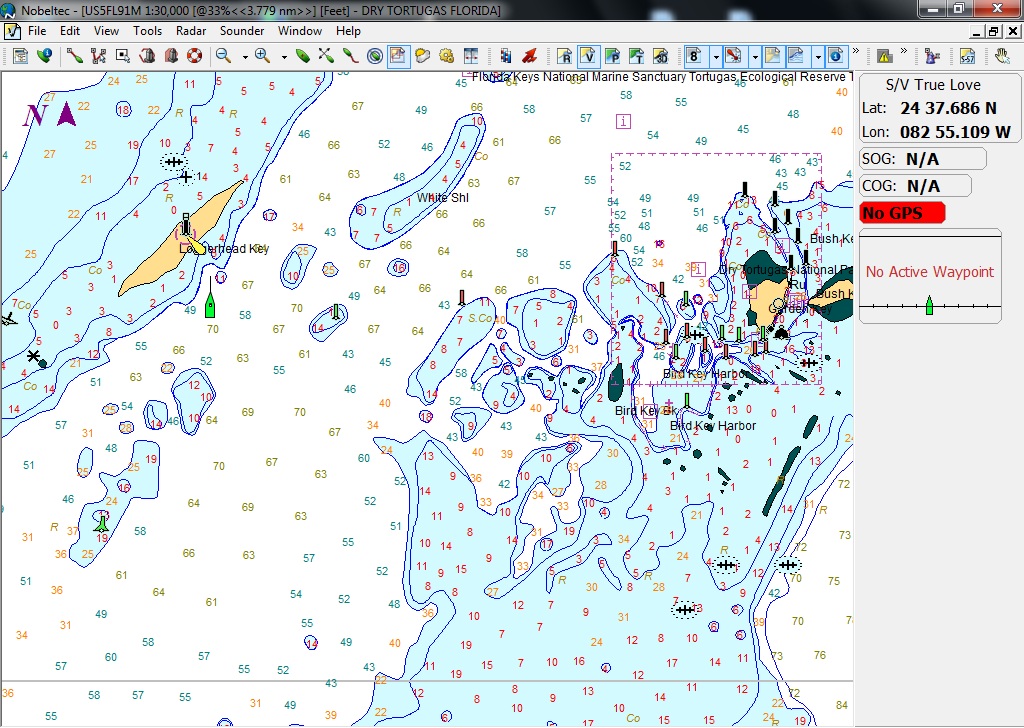
Task: Click the Loggerhead Key label on chart
Action: click(224, 249)
